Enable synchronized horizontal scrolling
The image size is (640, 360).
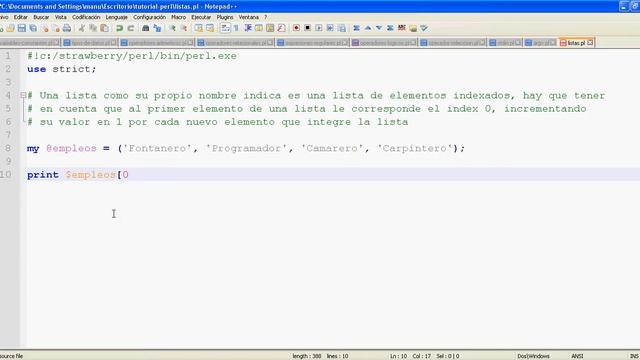pos(210,28)
